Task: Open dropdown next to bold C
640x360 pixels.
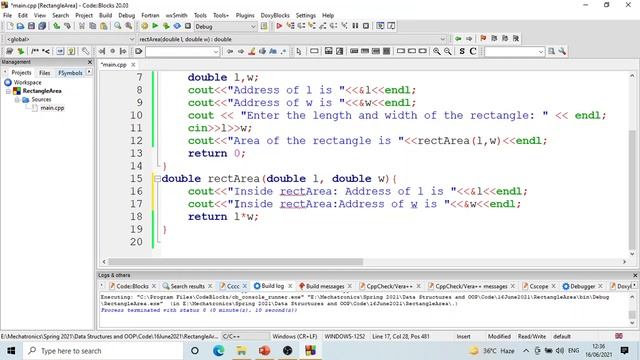Action: (540, 52)
